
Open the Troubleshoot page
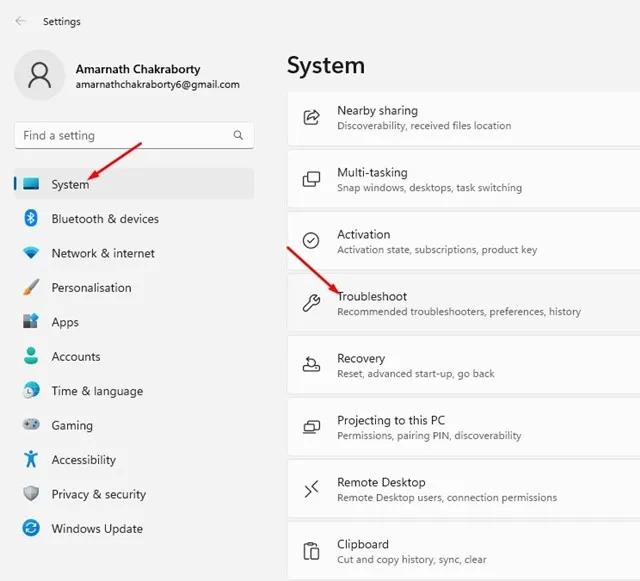coord(464,303)
